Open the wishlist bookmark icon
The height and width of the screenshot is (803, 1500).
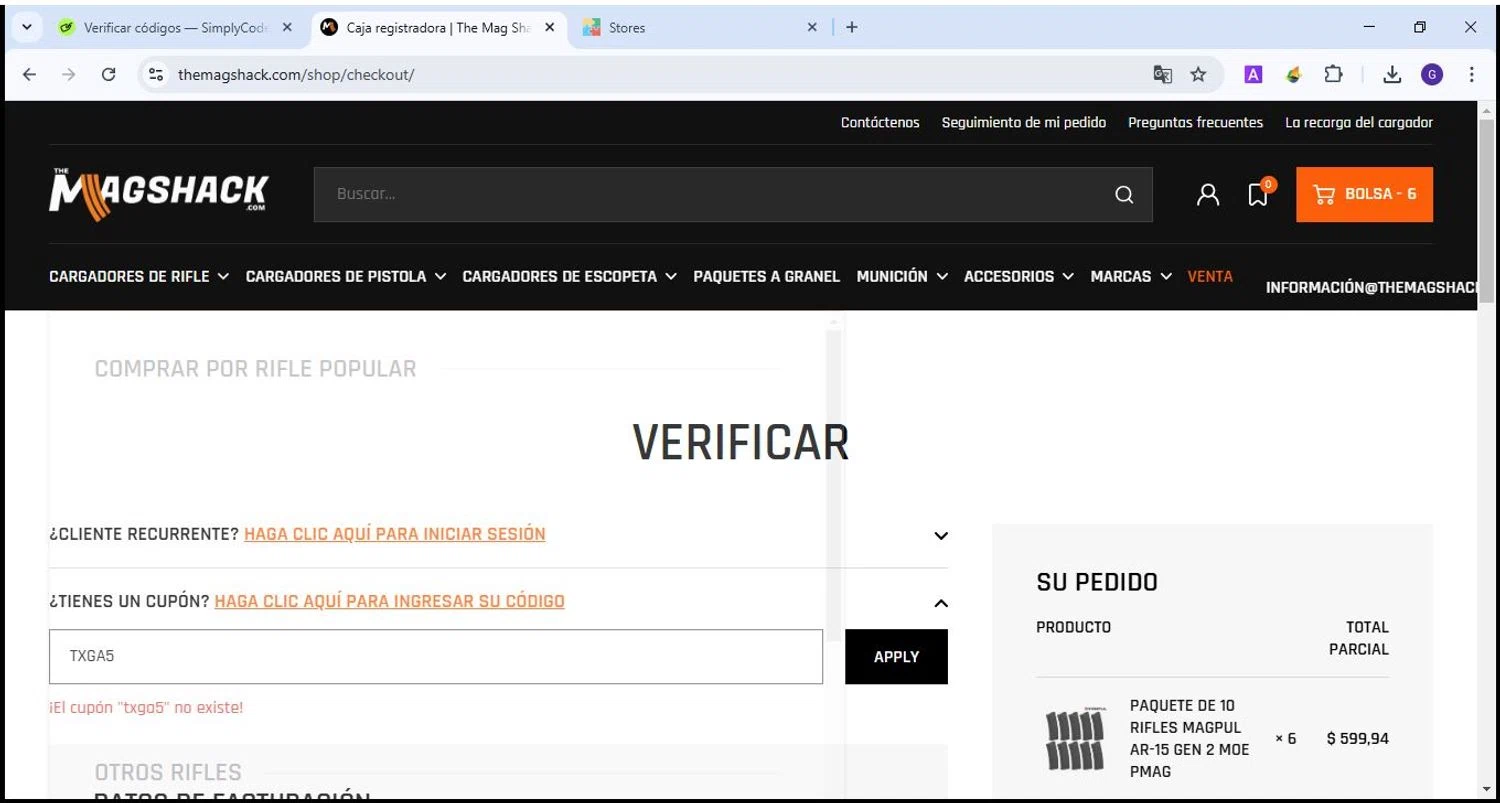(x=1258, y=195)
